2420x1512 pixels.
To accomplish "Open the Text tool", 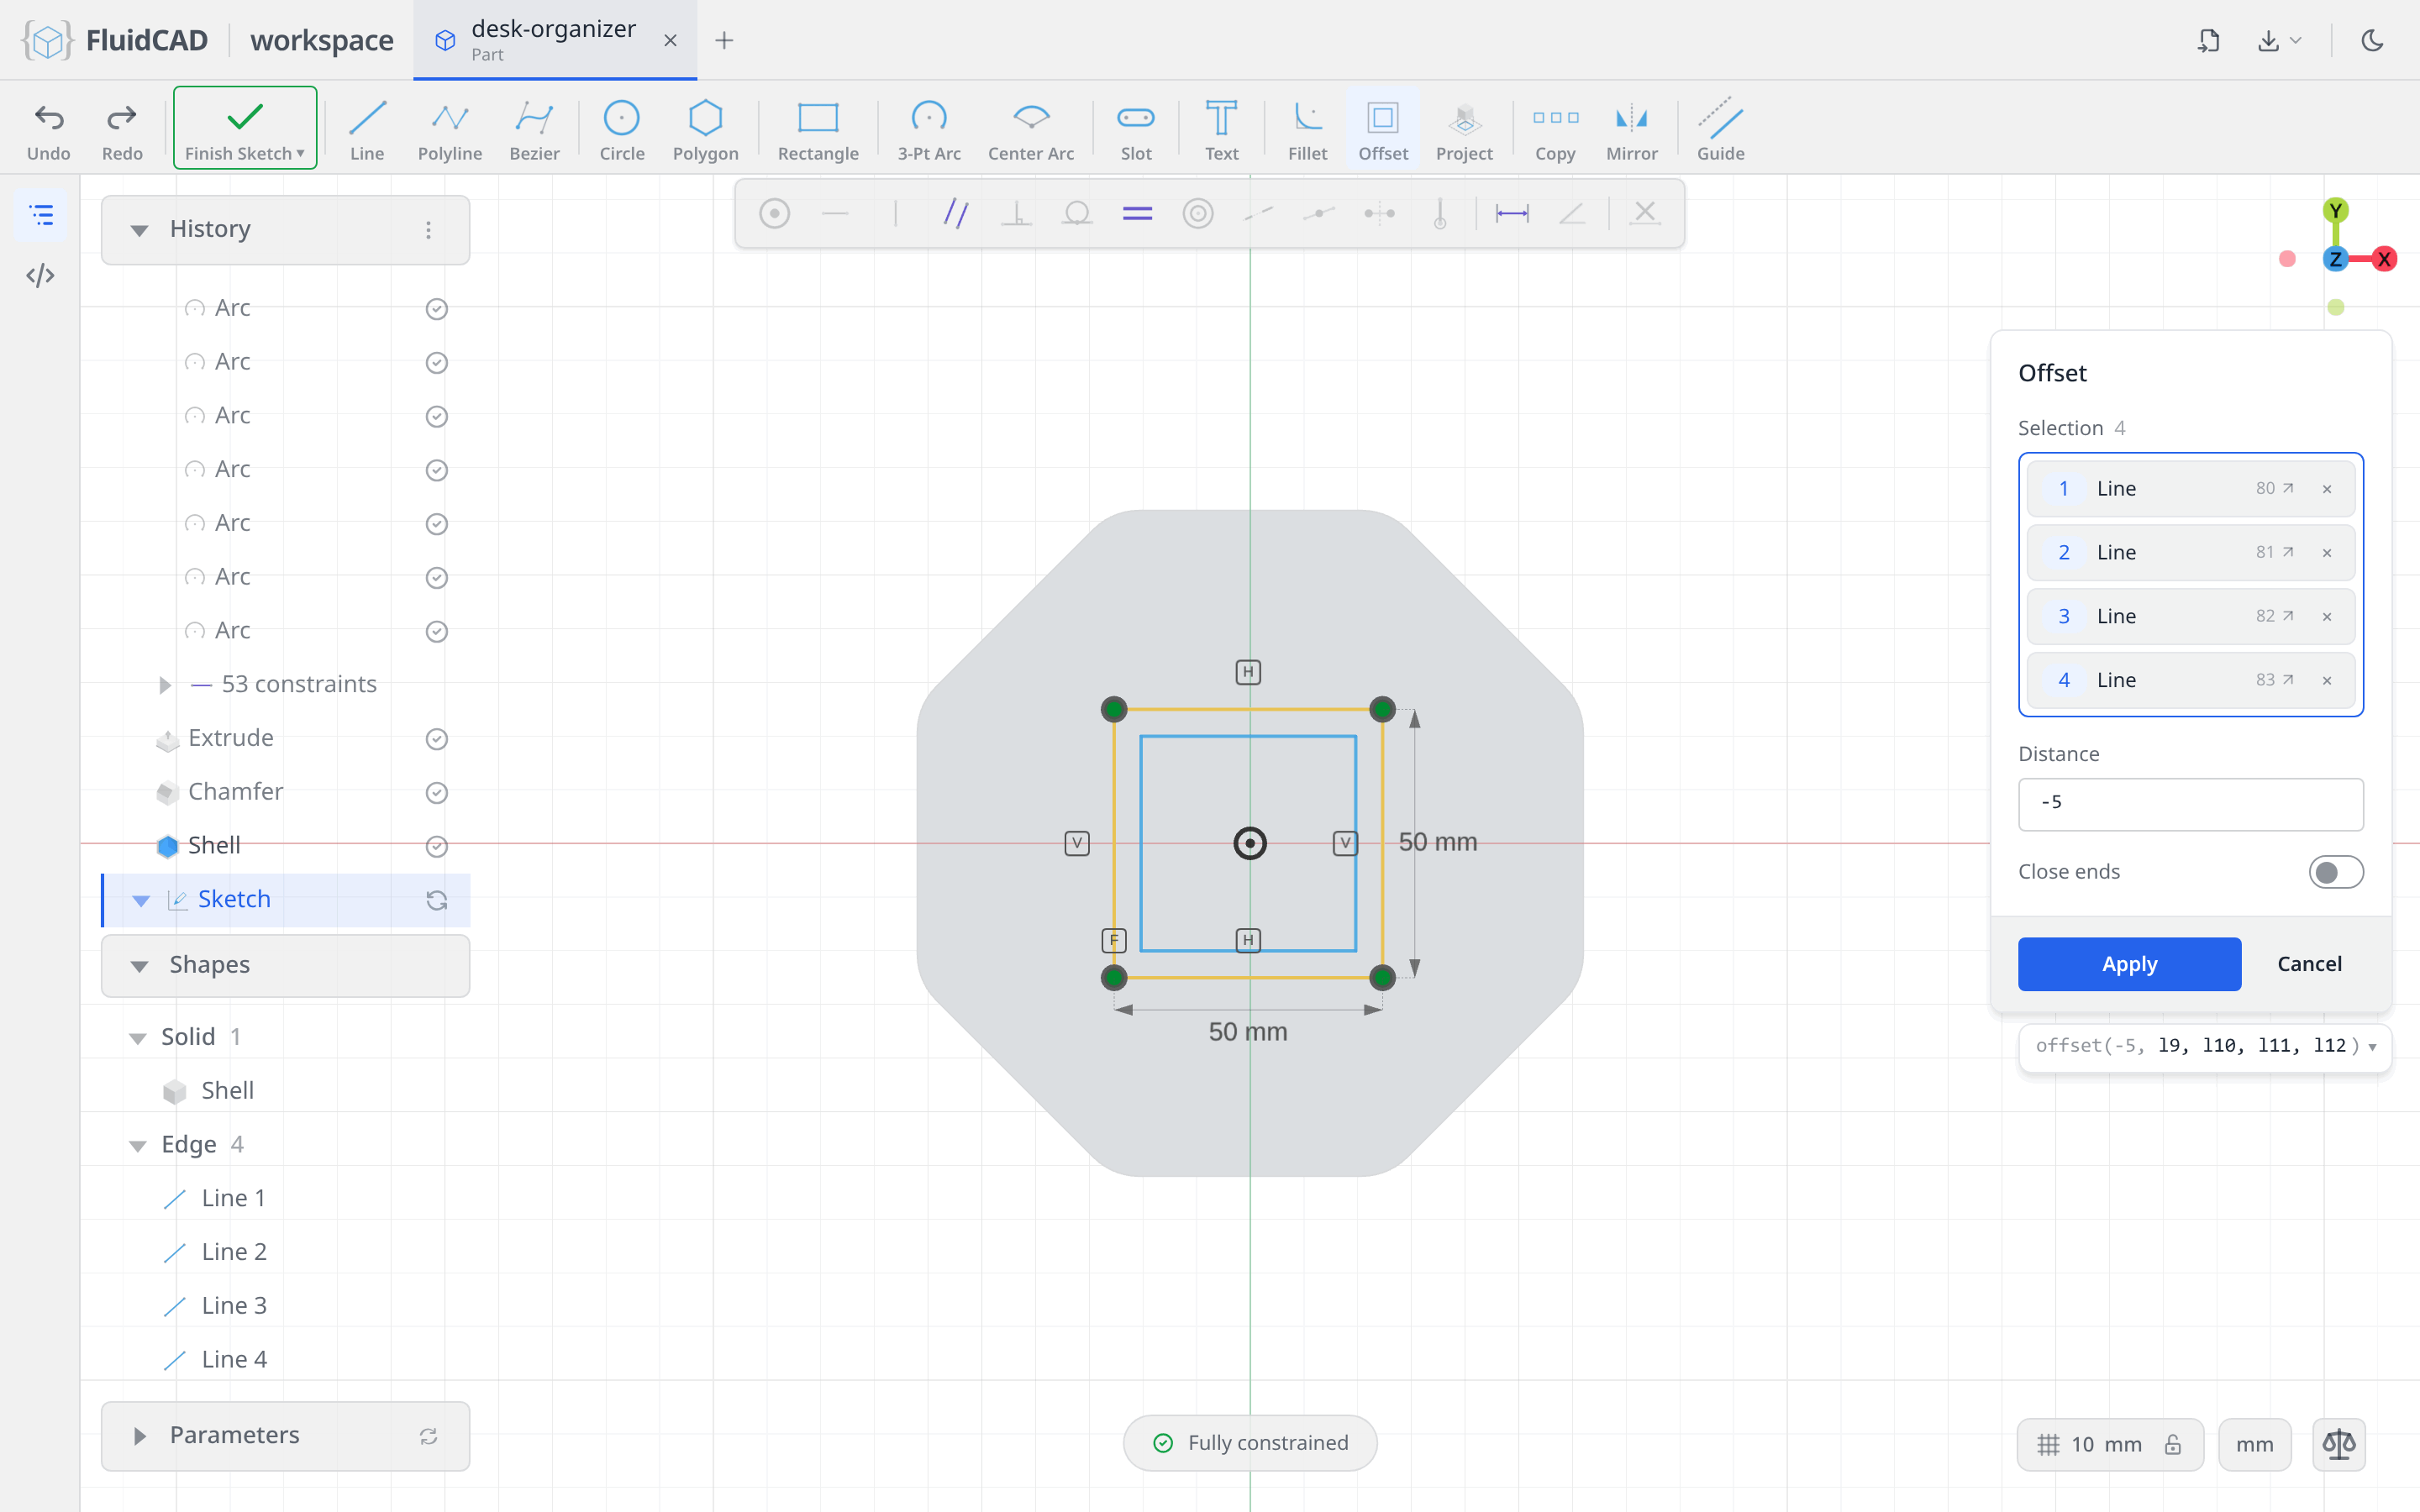I will tap(1221, 130).
